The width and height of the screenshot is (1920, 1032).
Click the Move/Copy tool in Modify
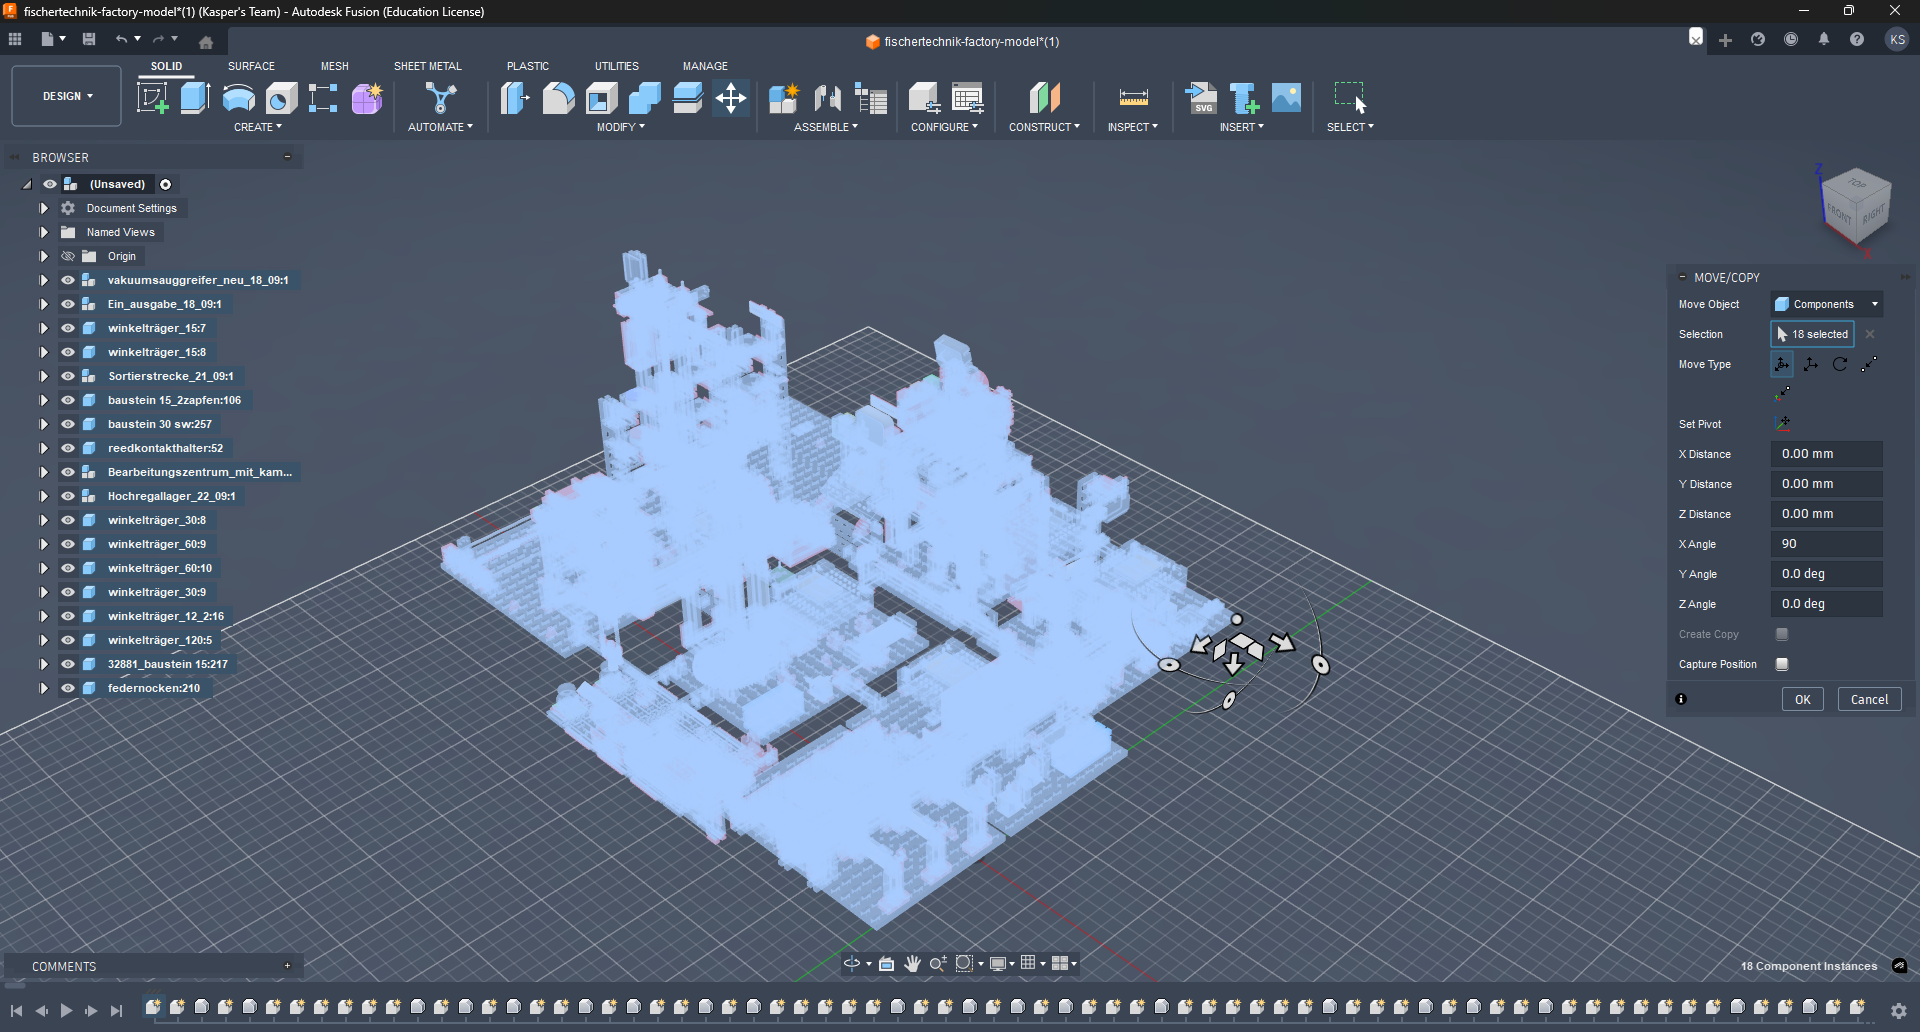point(731,98)
